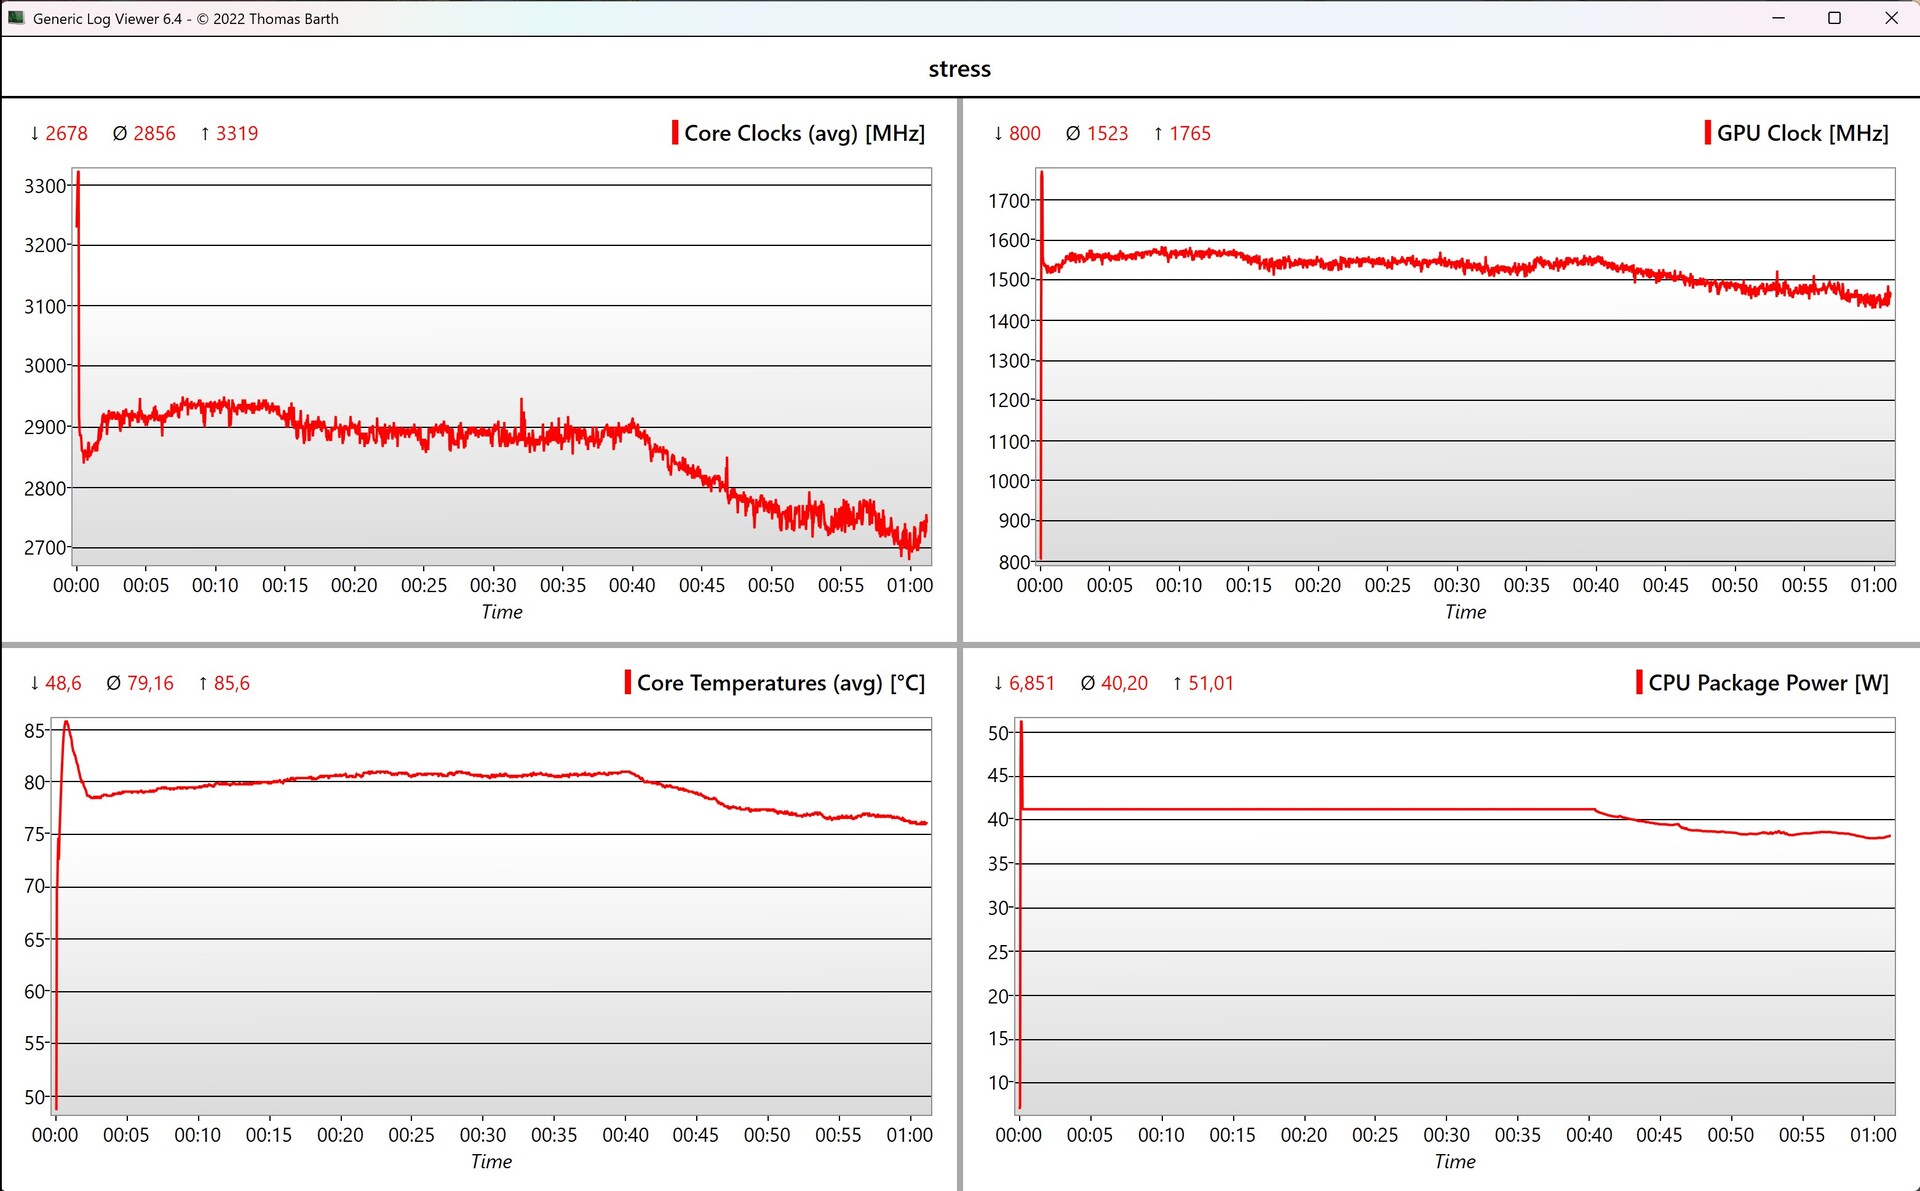This screenshot has width=1920, height=1191.
Task: Click the CPU Package Power [W] label
Action: click(1768, 683)
